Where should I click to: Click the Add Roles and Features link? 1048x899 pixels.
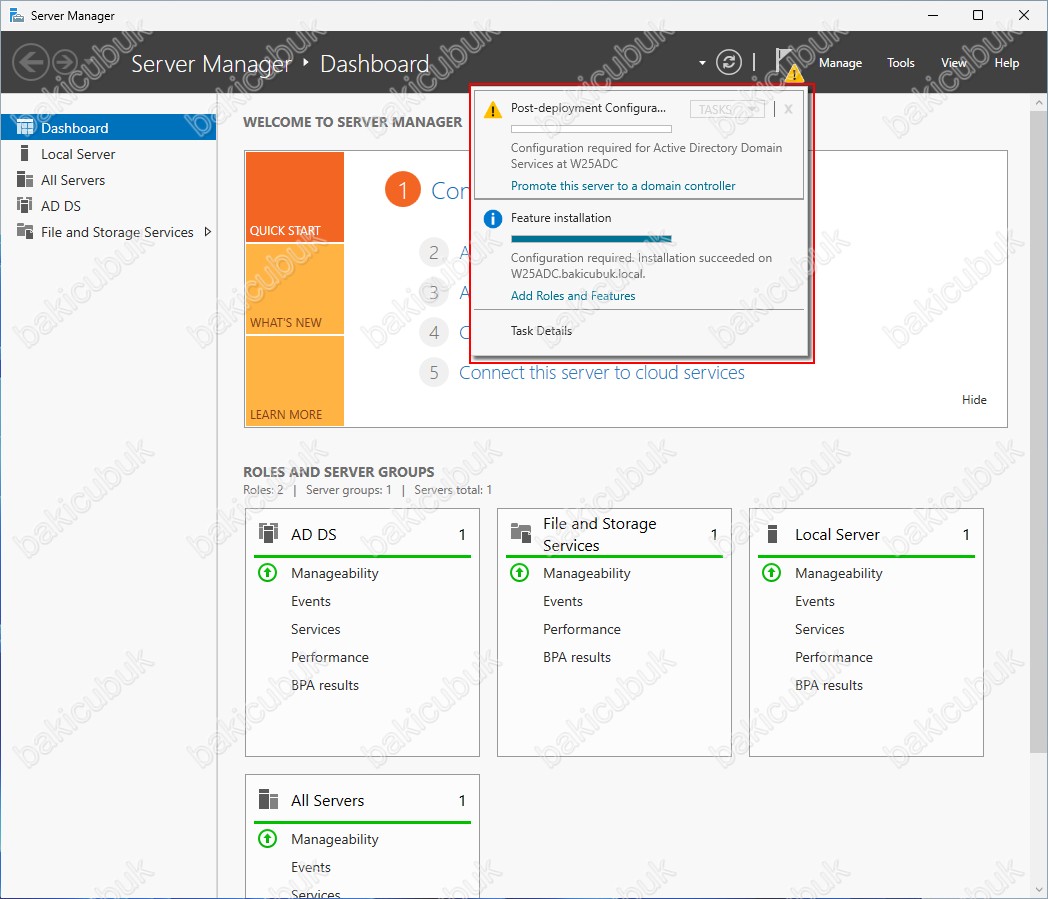click(573, 295)
